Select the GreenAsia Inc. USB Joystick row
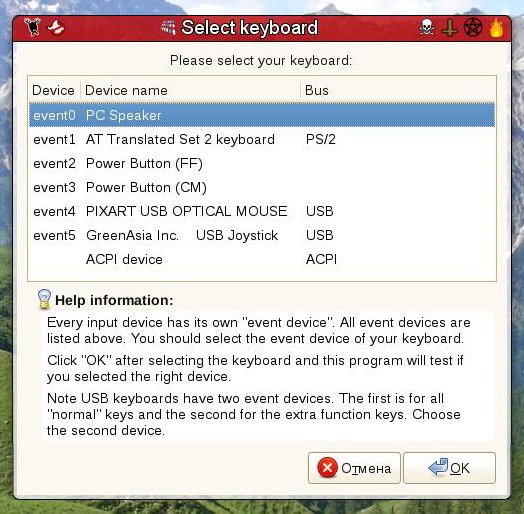Image resolution: width=524 pixels, height=514 pixels. pyautogui.click(x=262, y=236)
